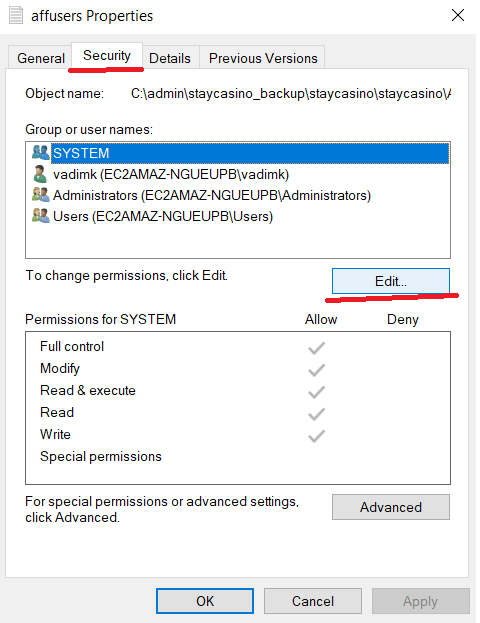Click the Object name path text
Screen dimensions: 480x623
click(x=291, y=93)
